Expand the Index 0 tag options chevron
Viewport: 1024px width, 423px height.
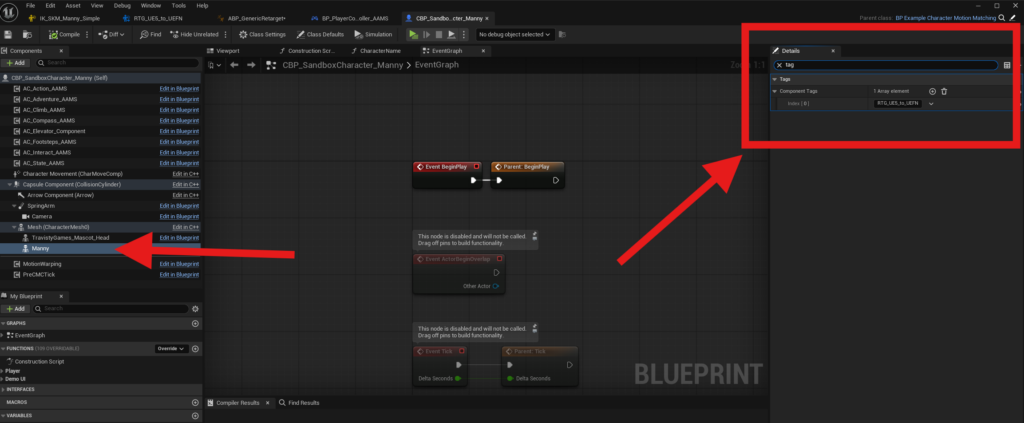click(x=931, y=103)
